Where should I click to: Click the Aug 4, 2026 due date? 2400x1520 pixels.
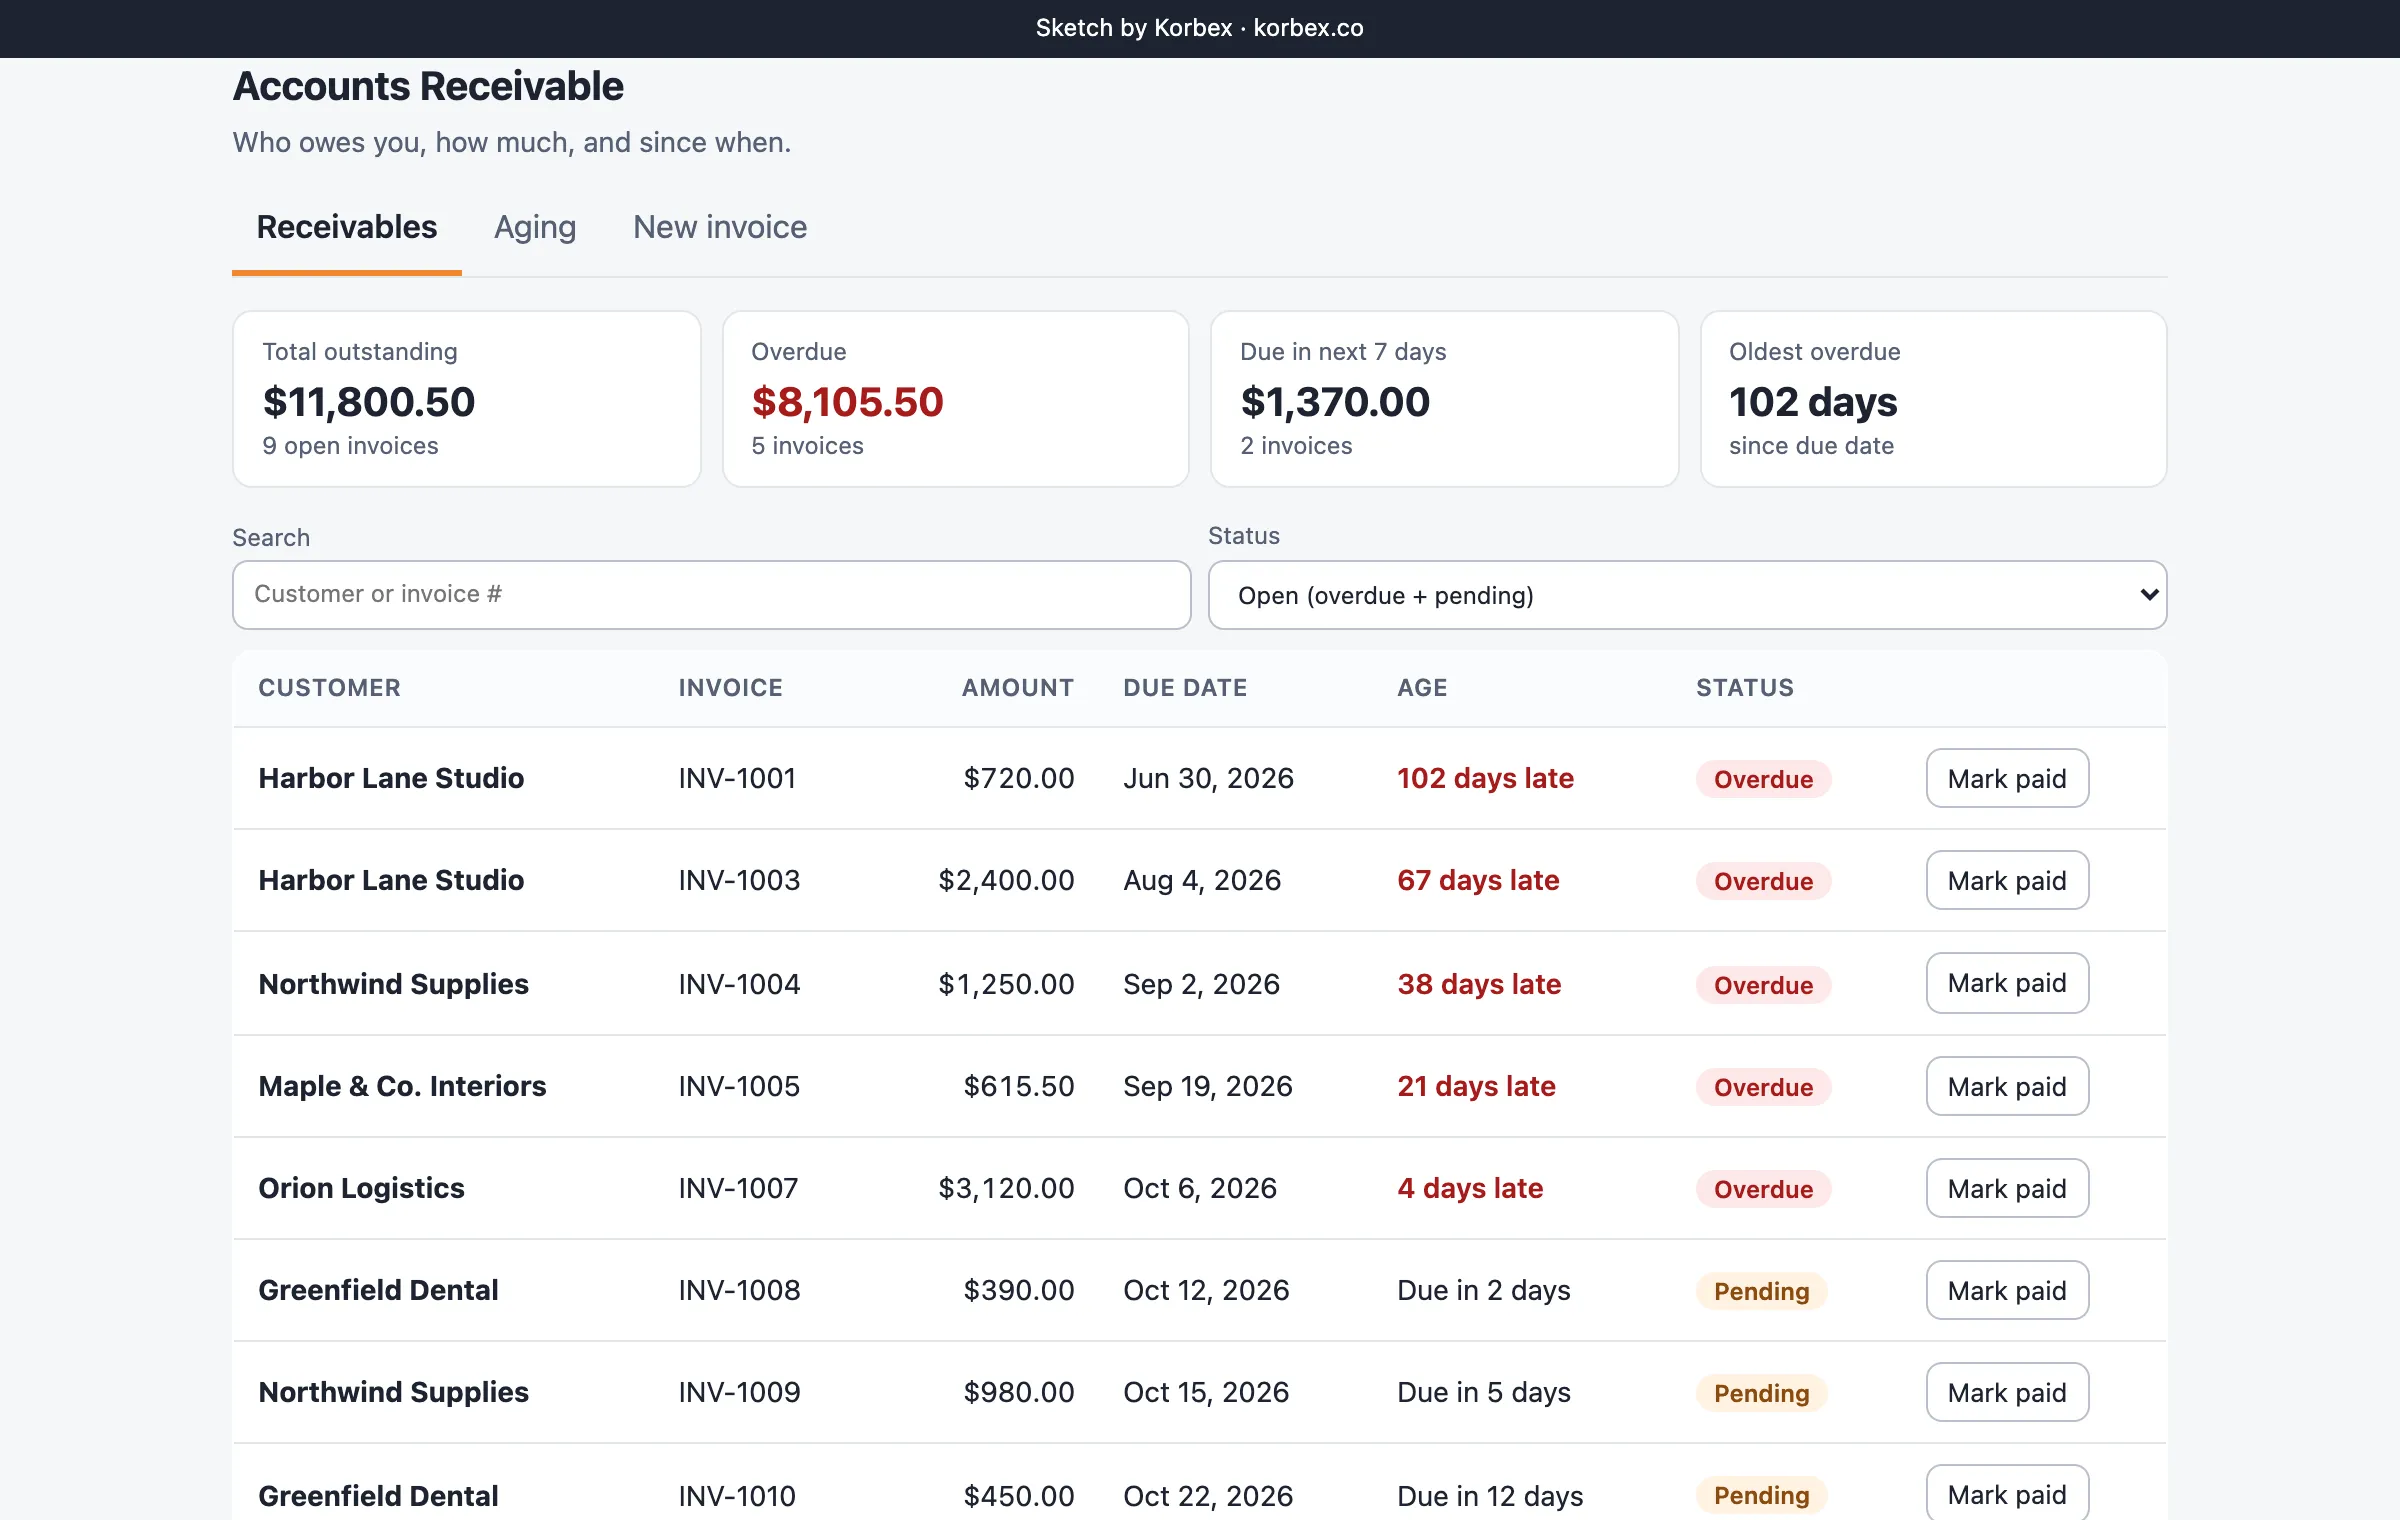click(x=1202, y=880)
